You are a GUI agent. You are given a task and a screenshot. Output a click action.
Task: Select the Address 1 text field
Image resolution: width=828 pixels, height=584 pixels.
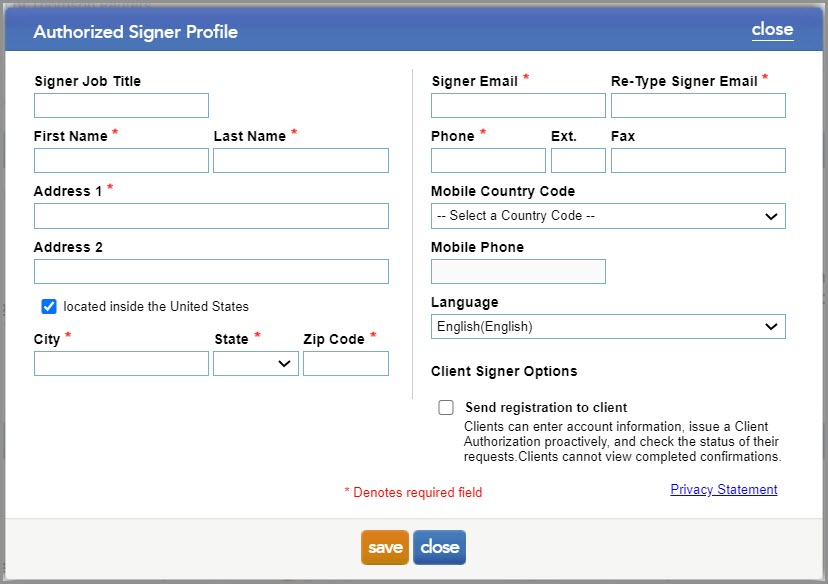[x=210, y=216]
